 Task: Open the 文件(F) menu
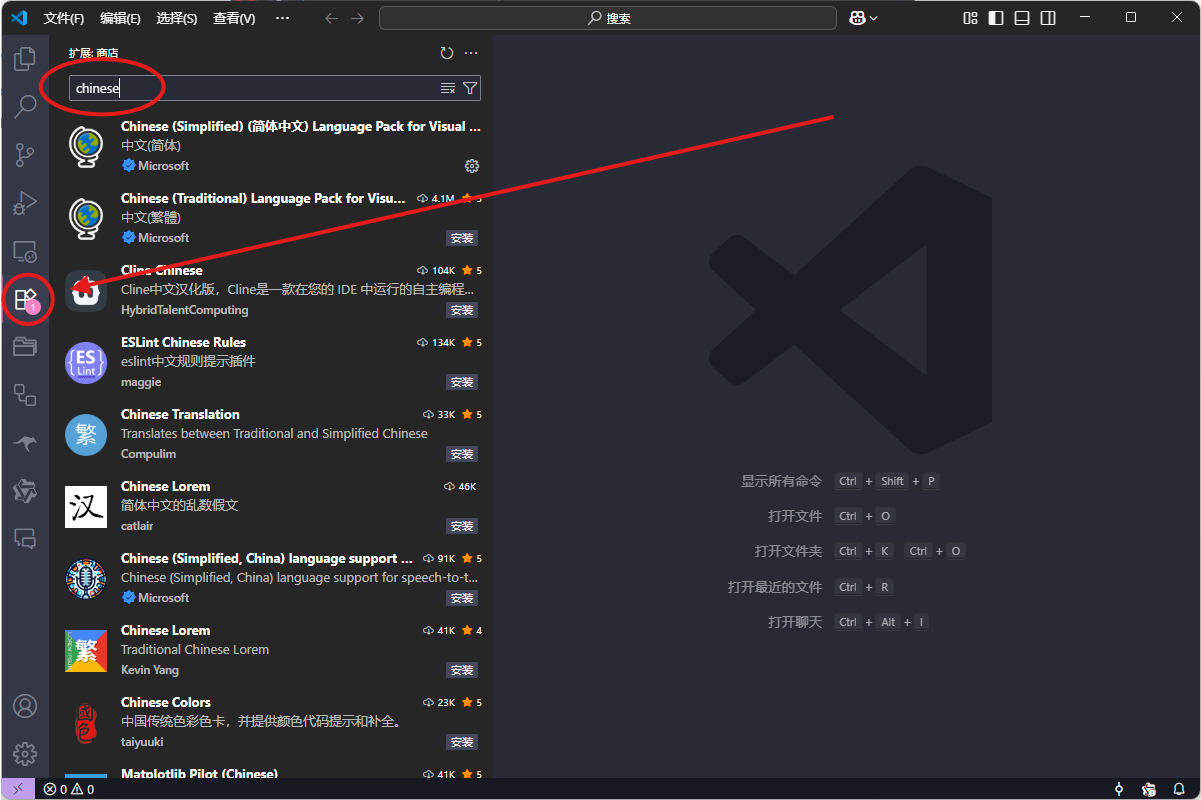pyautogui.click(x=64, y=18)
